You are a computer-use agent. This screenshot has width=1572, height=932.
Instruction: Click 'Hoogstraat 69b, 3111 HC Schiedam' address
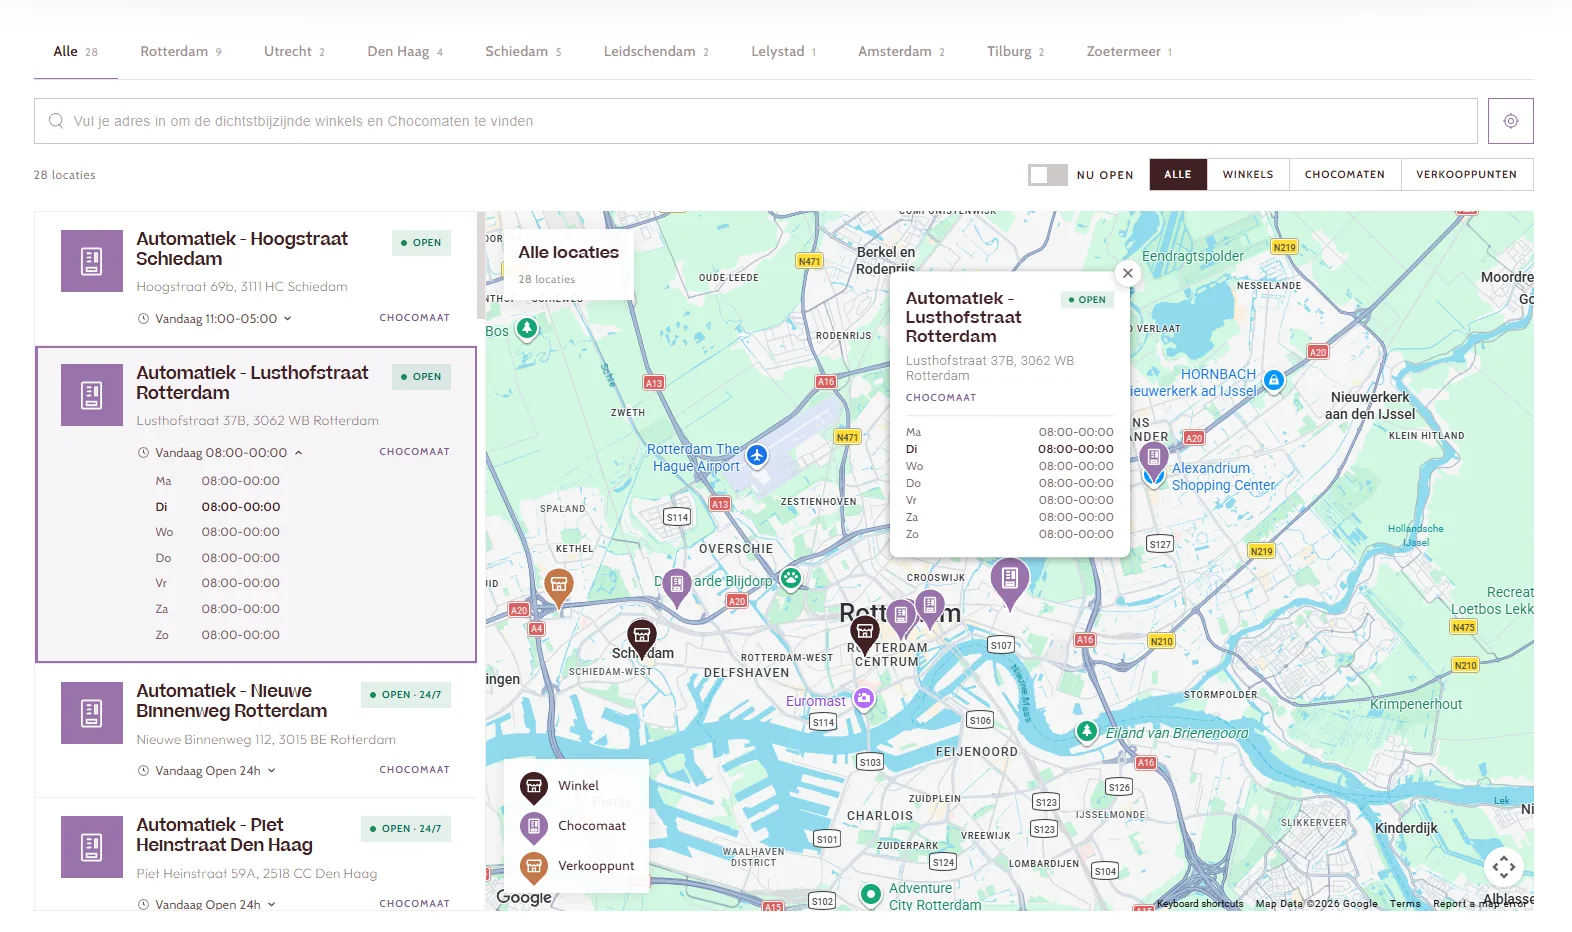[x=242, y=287]
